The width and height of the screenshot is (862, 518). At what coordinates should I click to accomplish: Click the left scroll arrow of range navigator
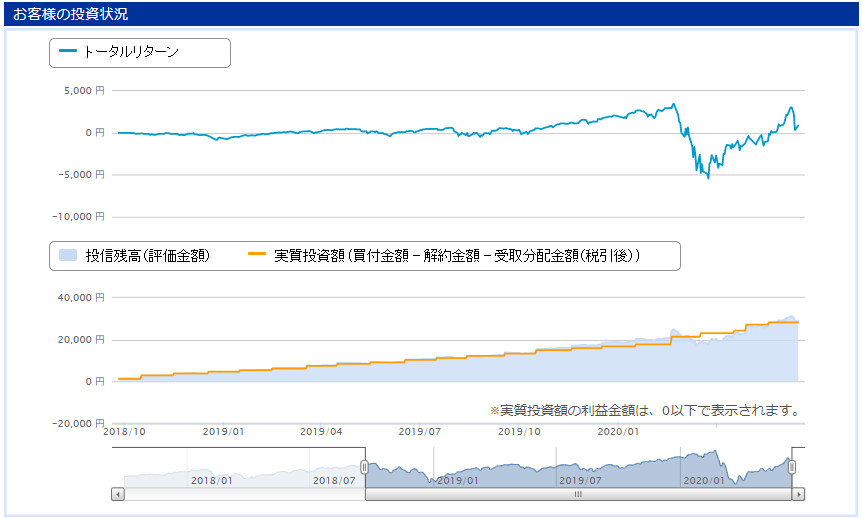pos(118,494)
